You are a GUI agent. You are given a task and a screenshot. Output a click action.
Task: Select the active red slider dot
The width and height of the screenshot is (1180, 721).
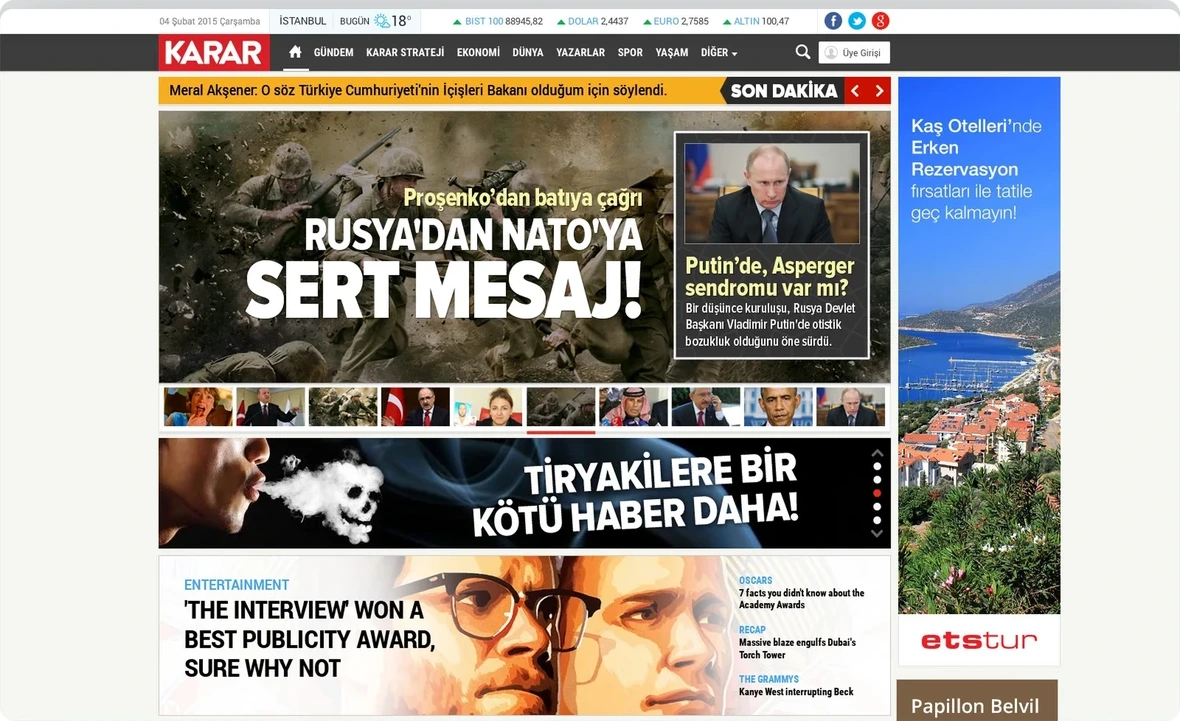(877, 494)
